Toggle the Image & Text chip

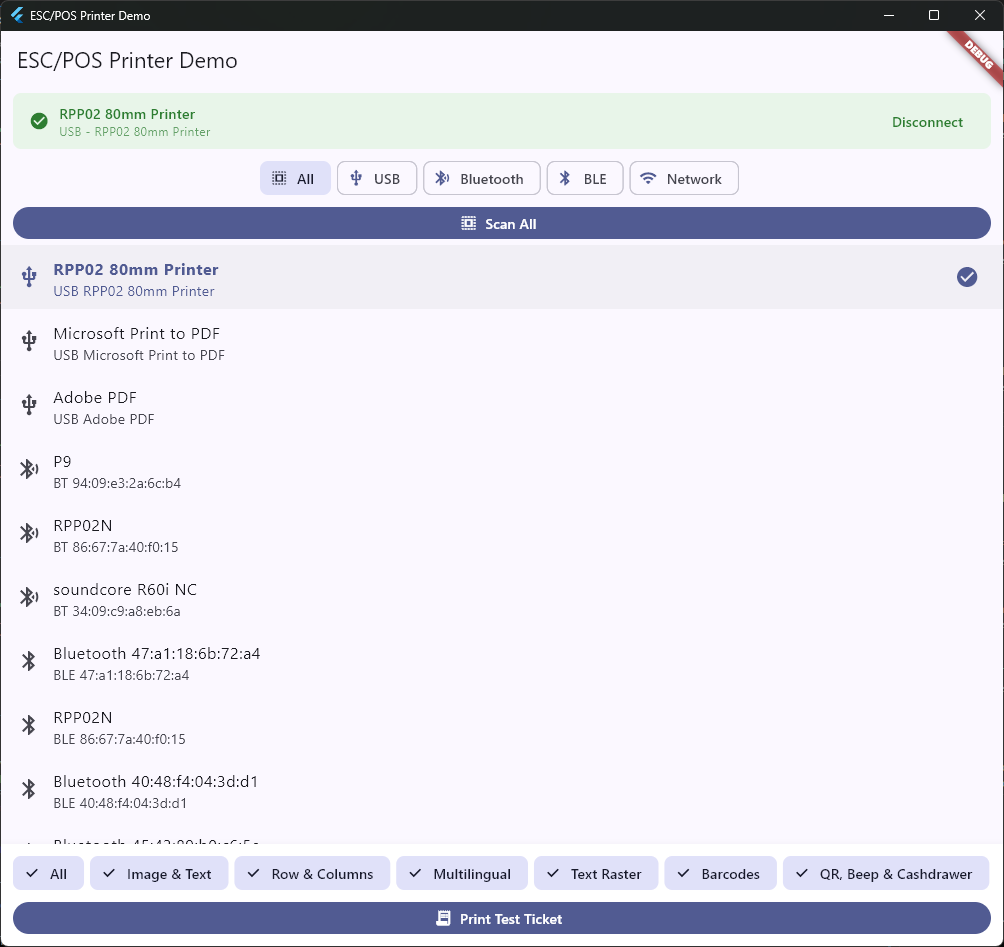(159, 873)
